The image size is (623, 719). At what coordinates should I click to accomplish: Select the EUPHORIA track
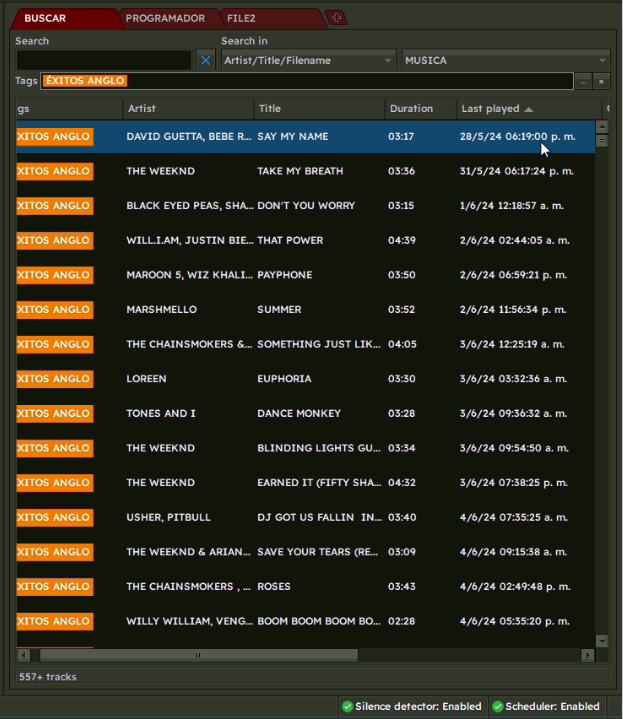point(284,379)
